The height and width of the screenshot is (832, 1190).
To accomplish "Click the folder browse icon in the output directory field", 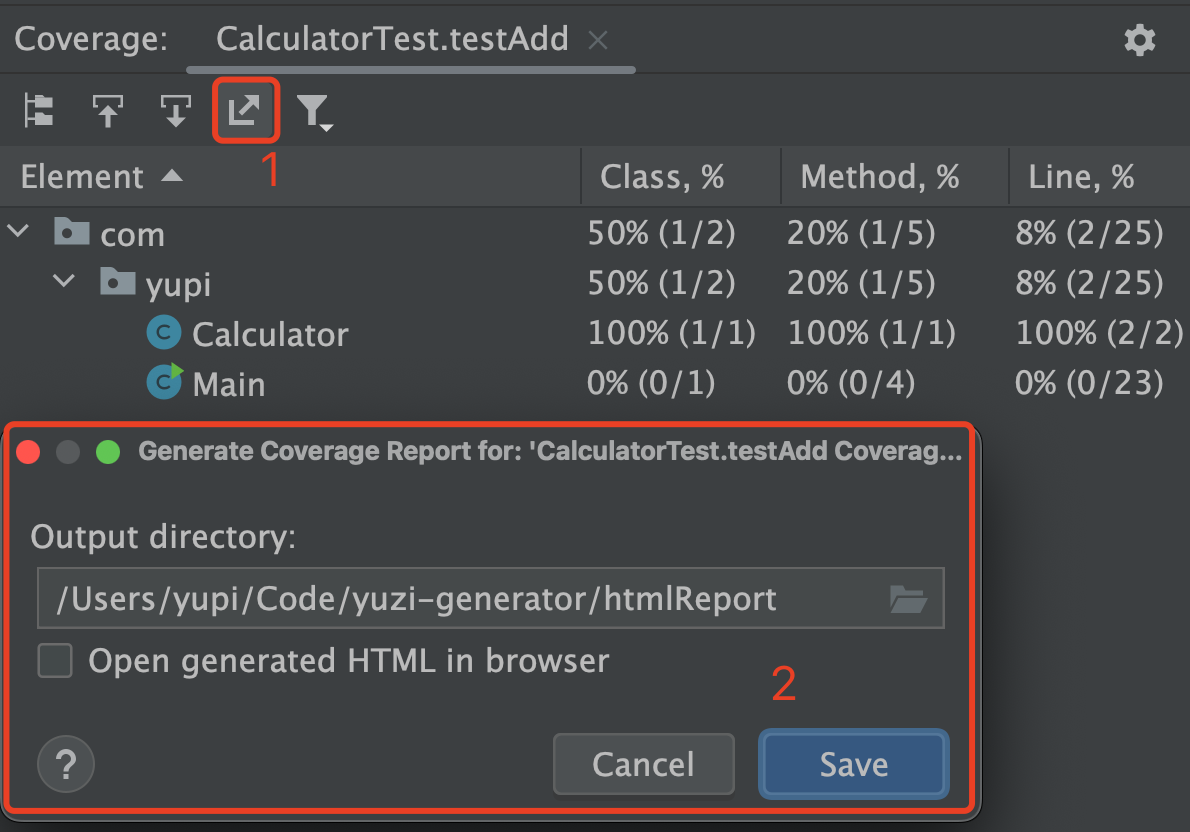I will tap(908, 599).
